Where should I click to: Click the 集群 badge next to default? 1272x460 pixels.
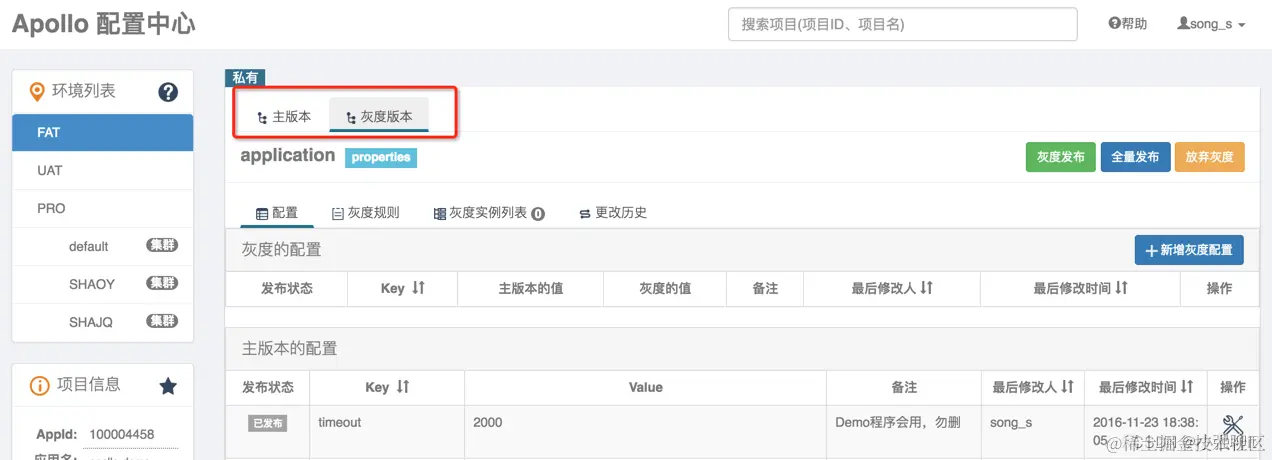tap(162, 246)
